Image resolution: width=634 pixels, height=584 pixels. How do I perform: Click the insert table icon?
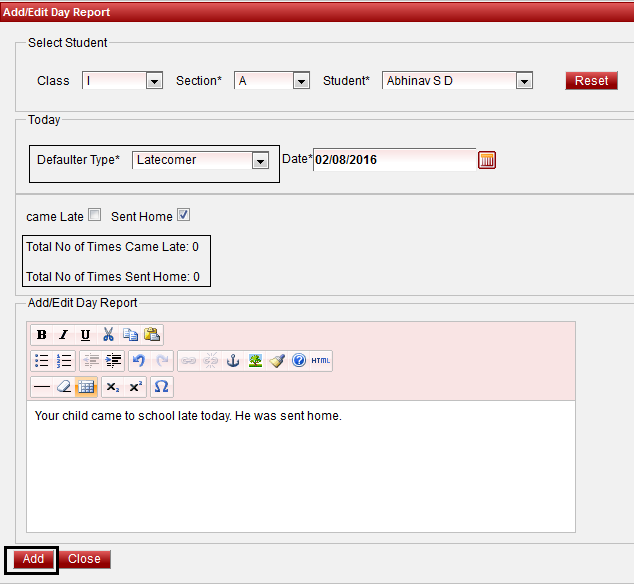tap(86, 387)
